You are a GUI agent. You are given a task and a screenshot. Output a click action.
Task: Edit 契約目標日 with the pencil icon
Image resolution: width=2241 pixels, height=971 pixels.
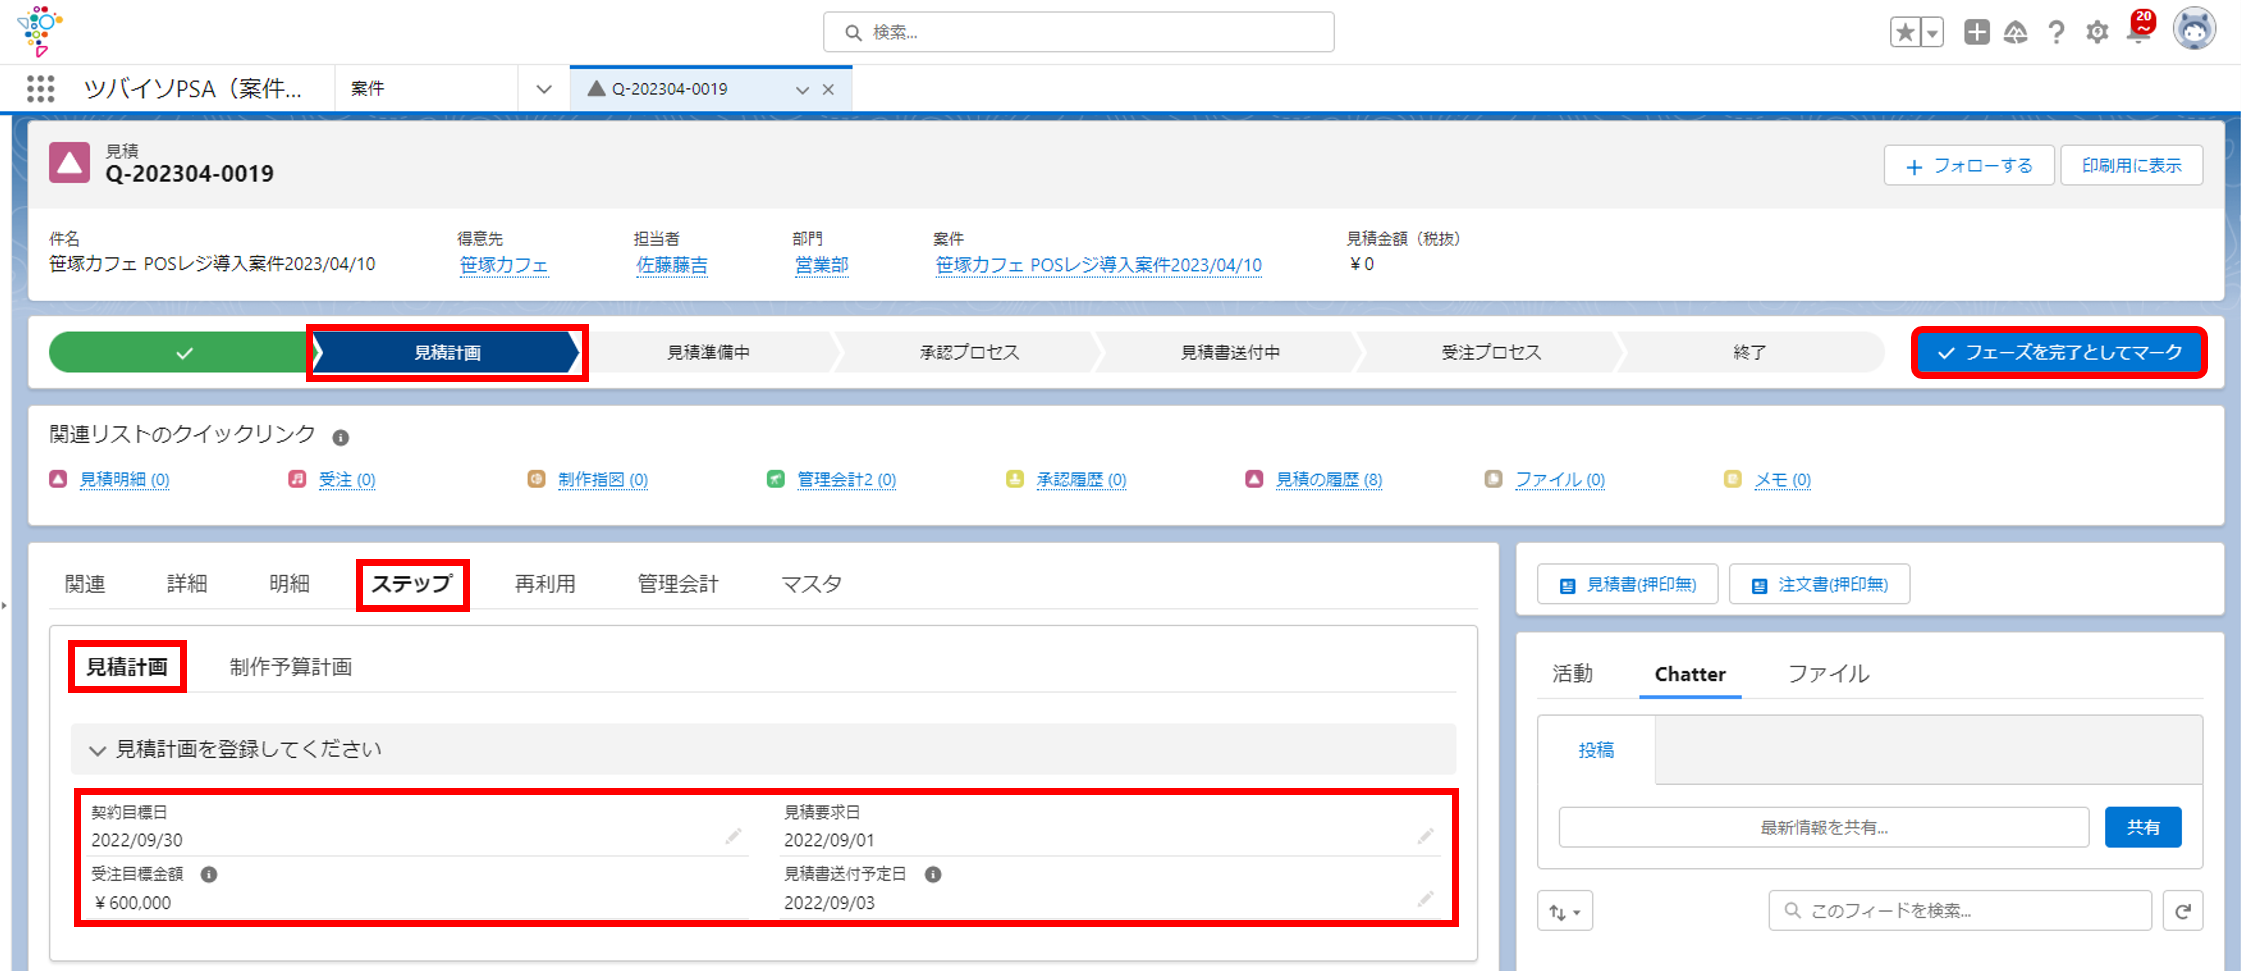pos(733,837)
